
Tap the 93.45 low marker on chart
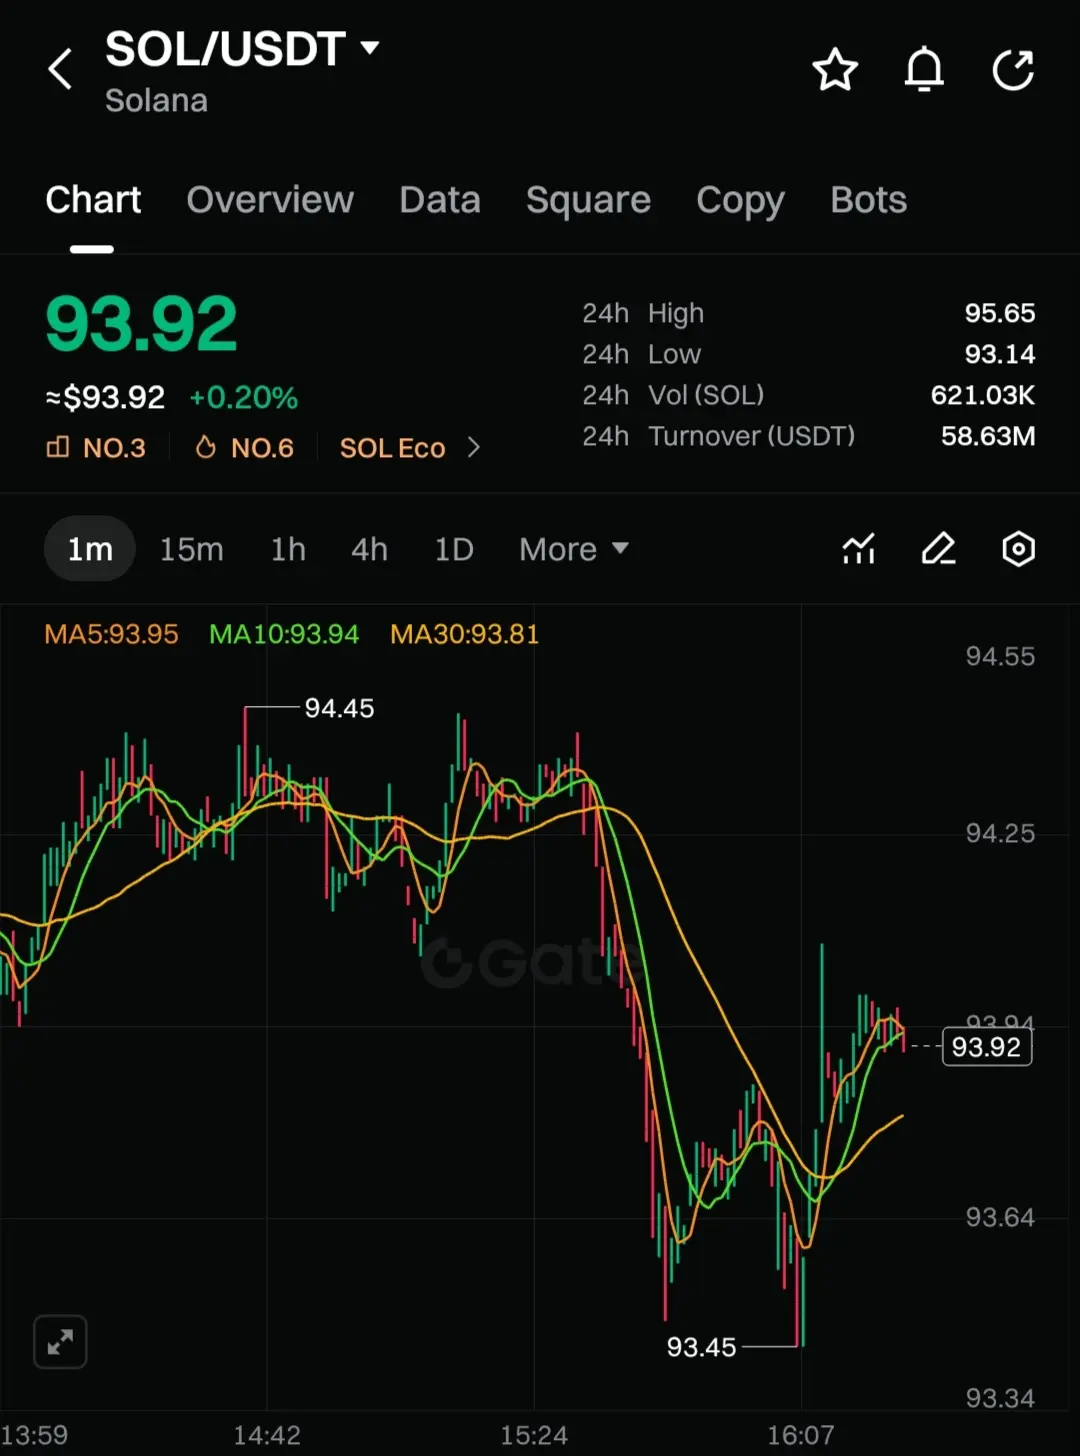[701, 1347]
